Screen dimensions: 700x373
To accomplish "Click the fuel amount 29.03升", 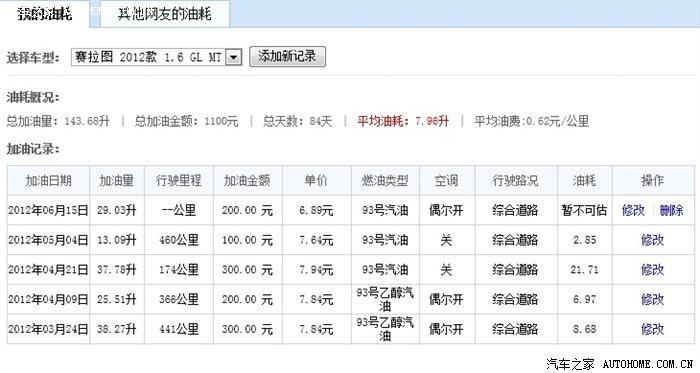I will (117, 210).
